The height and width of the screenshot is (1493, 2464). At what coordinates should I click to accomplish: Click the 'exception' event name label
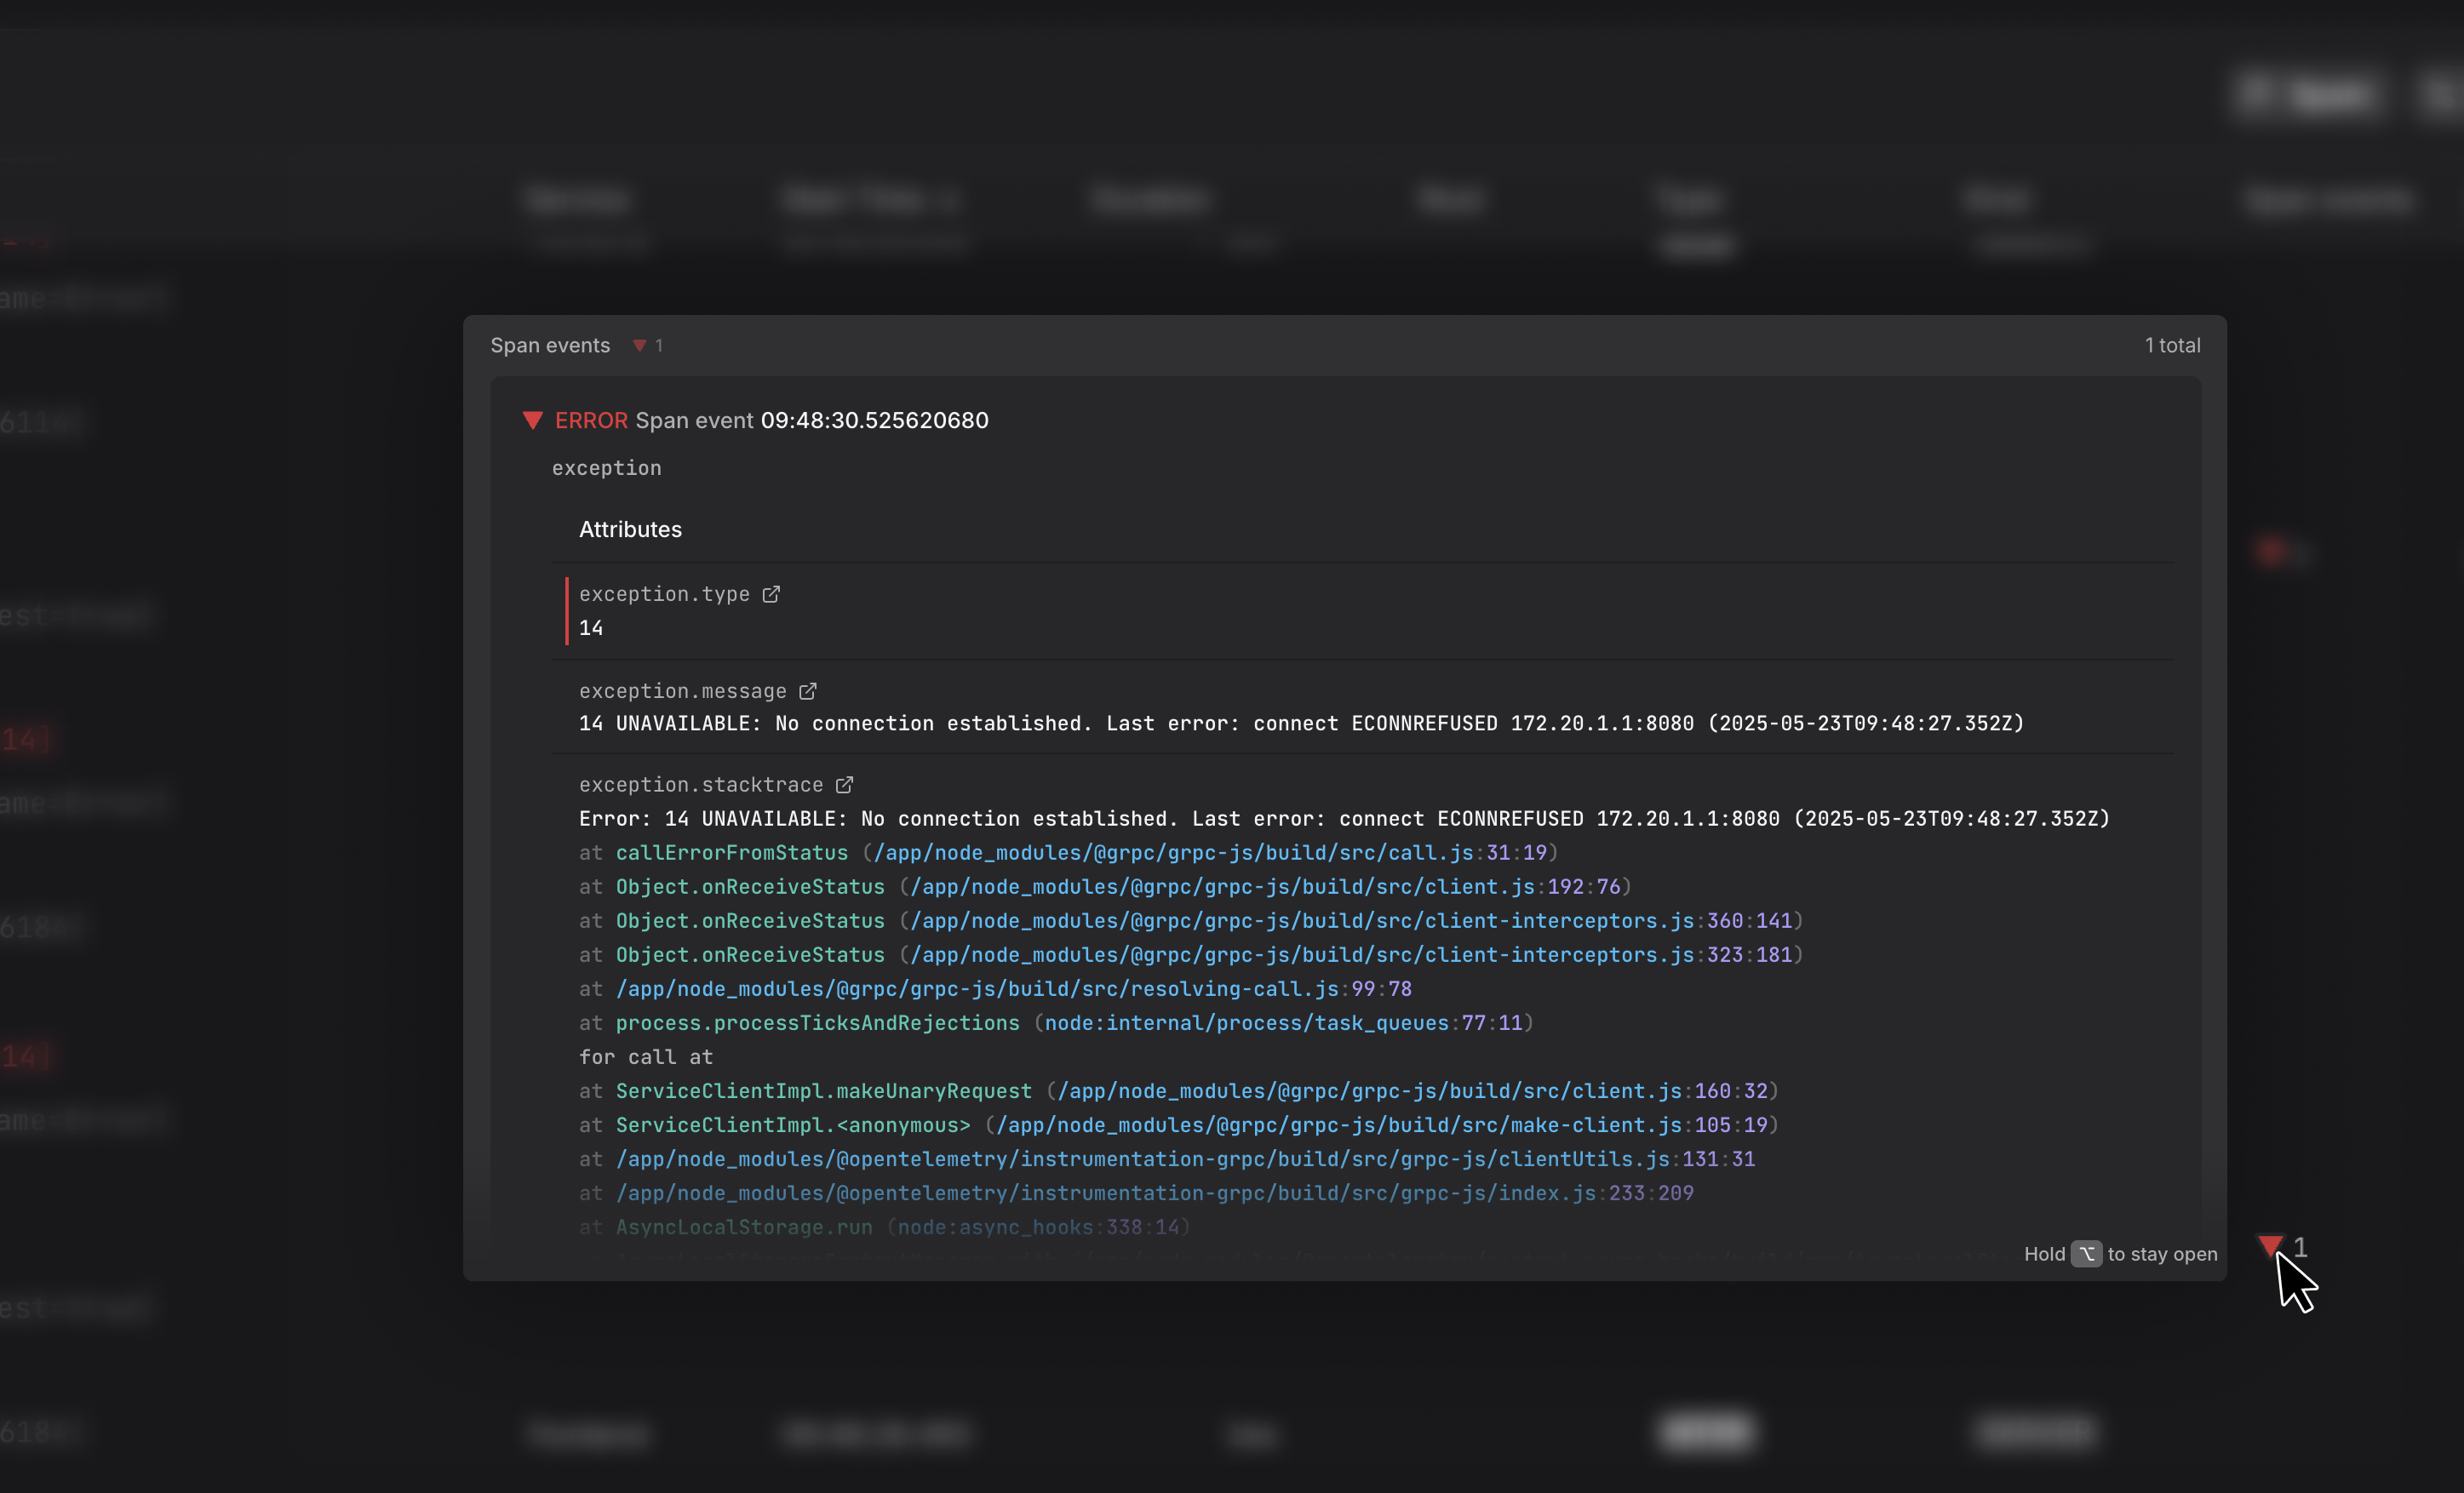coord(606,468)
